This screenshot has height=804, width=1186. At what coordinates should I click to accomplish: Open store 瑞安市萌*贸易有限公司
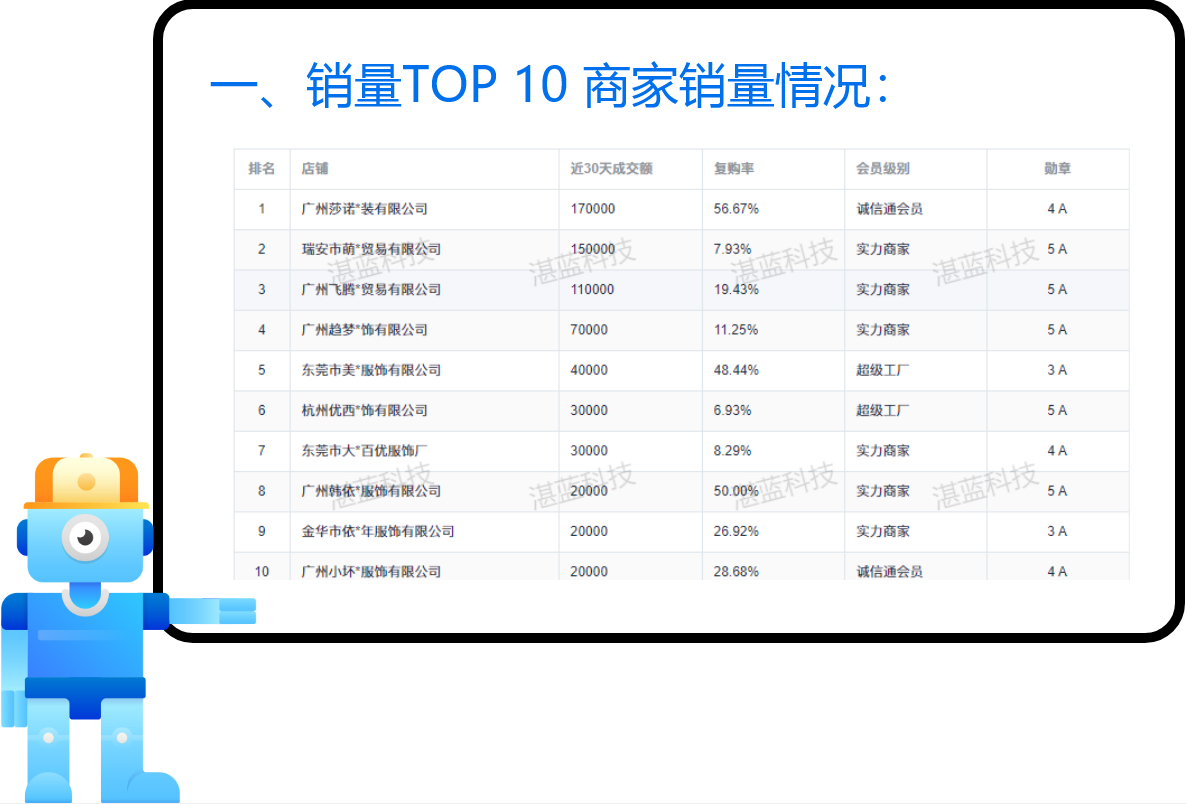coord(371,249)
